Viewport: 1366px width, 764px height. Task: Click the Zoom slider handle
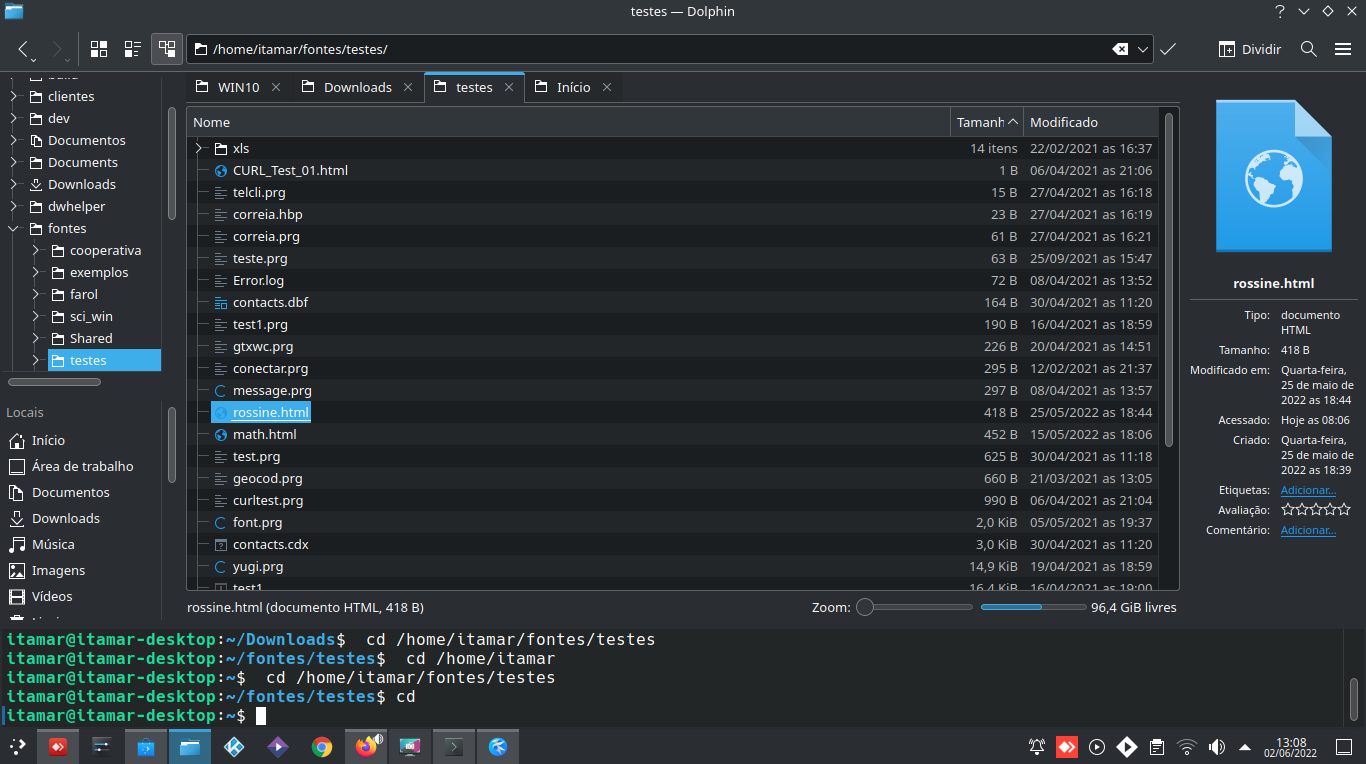click(x=865, y=607)
